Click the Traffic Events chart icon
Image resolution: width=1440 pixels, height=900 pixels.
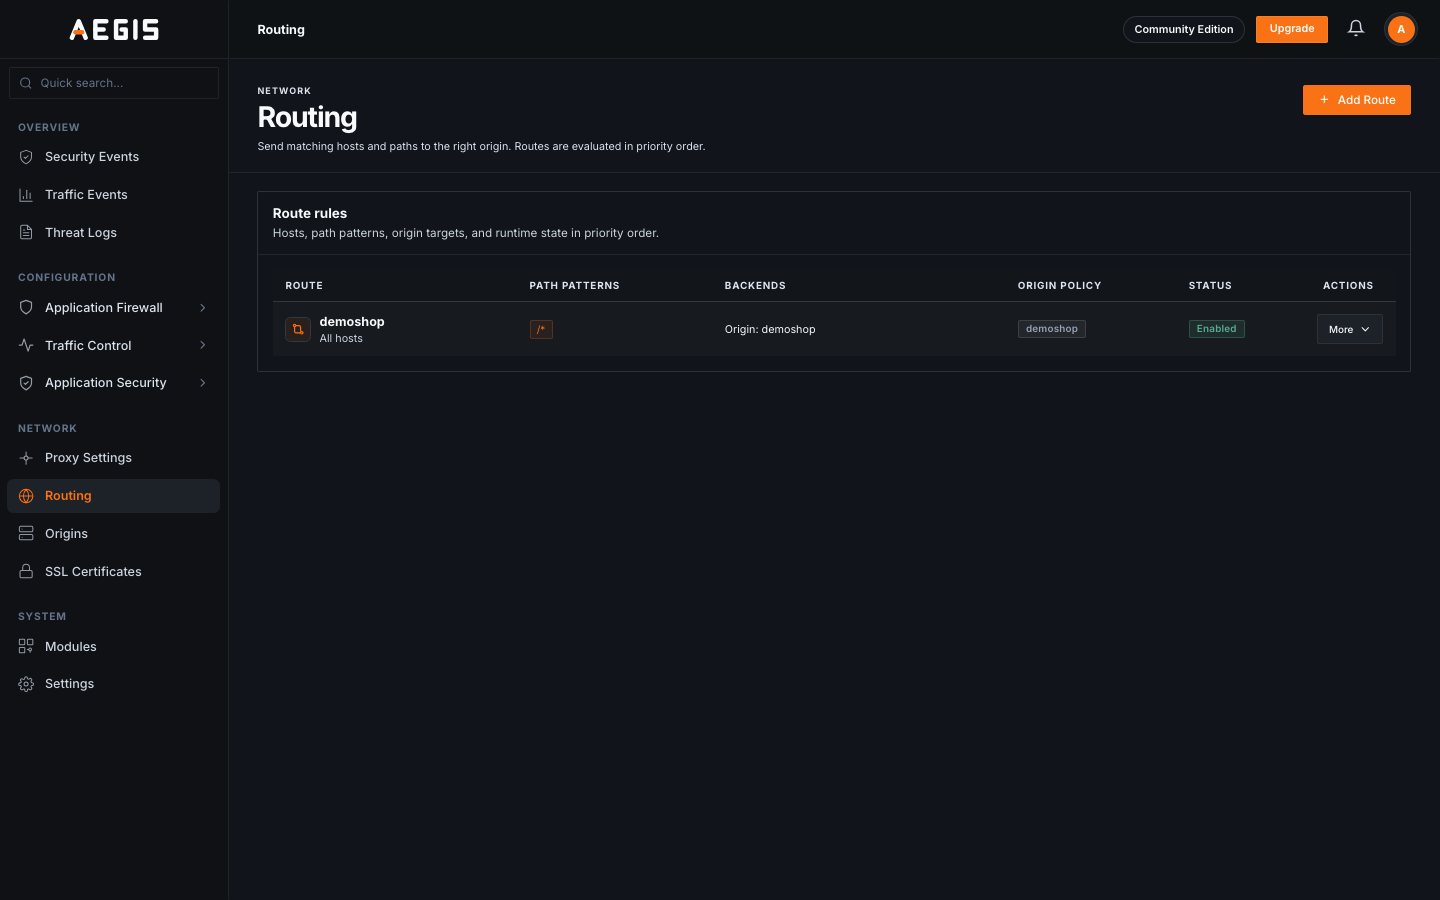[26, 195]
